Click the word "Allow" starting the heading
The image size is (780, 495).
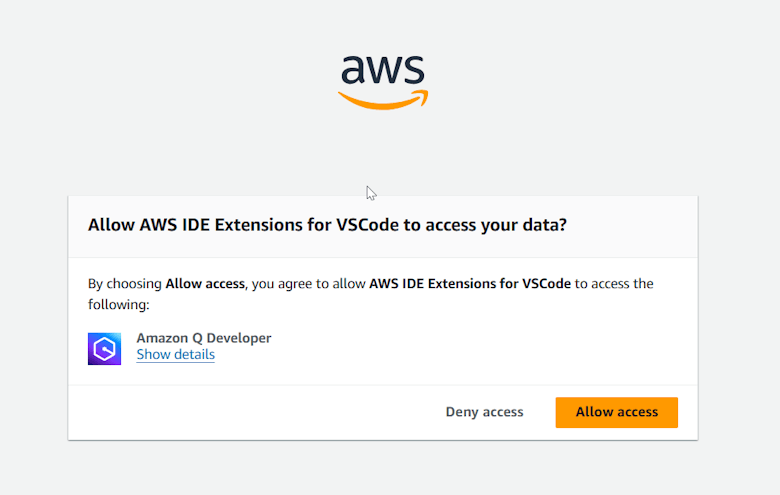click(x=109, y=225)
